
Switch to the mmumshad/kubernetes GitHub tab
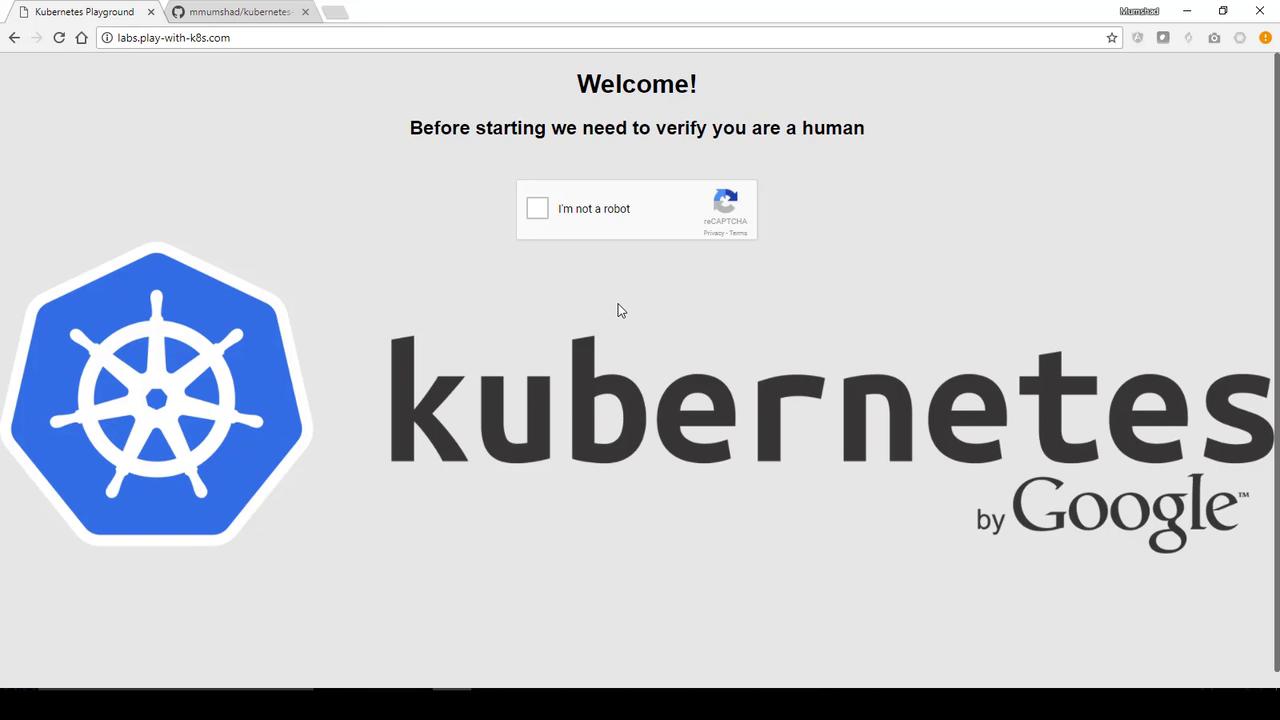(240, 12)
